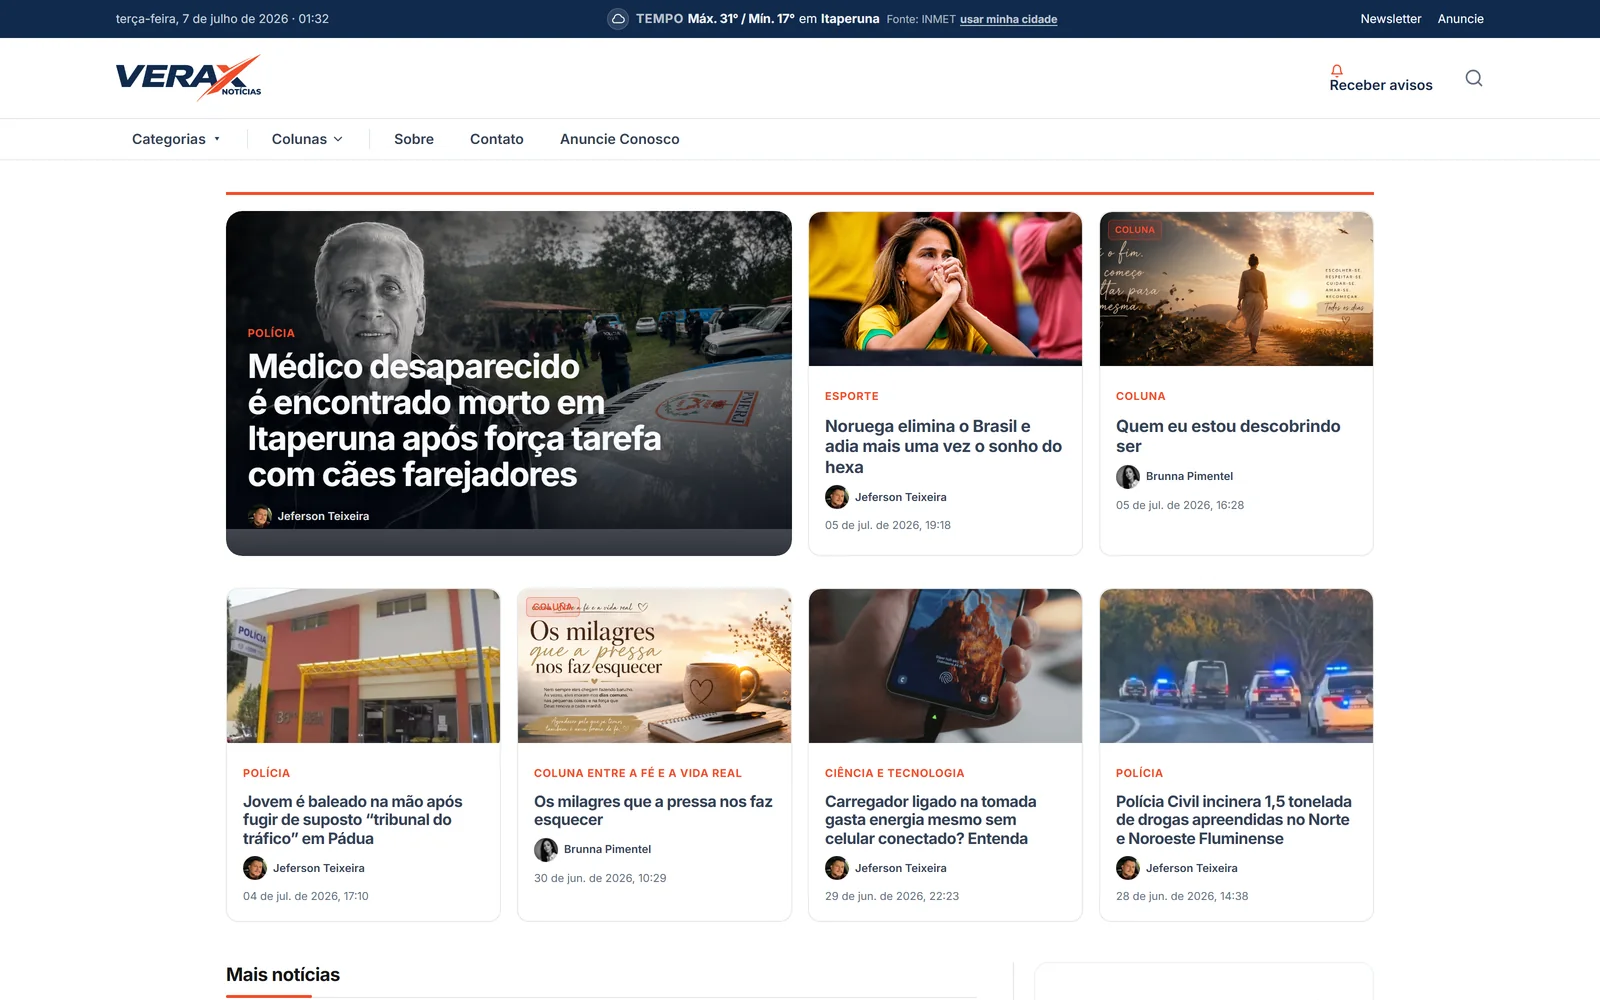Open headline Quem eu estou descobrindo ser
Image resolution: width=1600 pixels, height=1000 pixels.
1228,436
